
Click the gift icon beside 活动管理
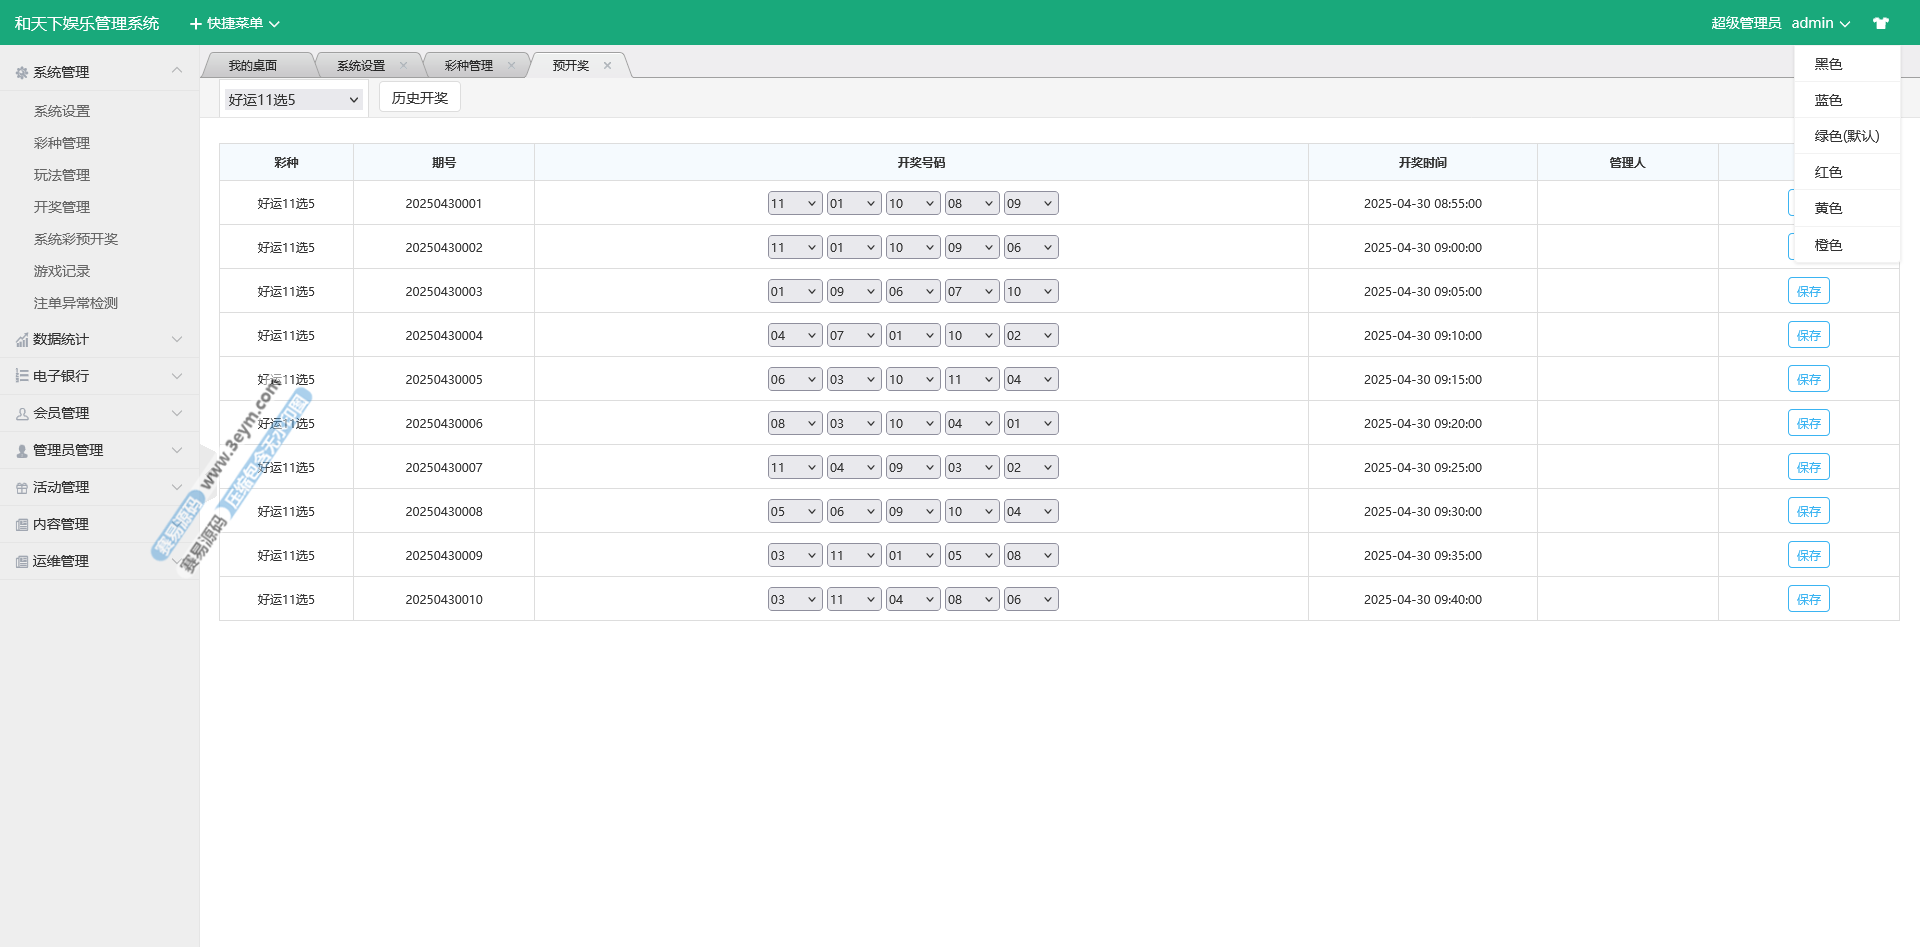[21, 488]
